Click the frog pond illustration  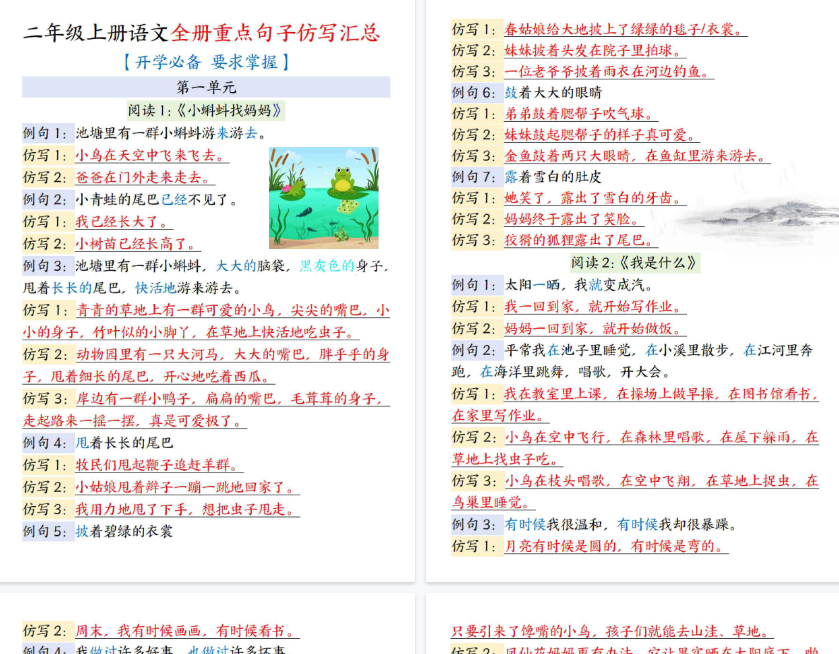tap(323, 197)
